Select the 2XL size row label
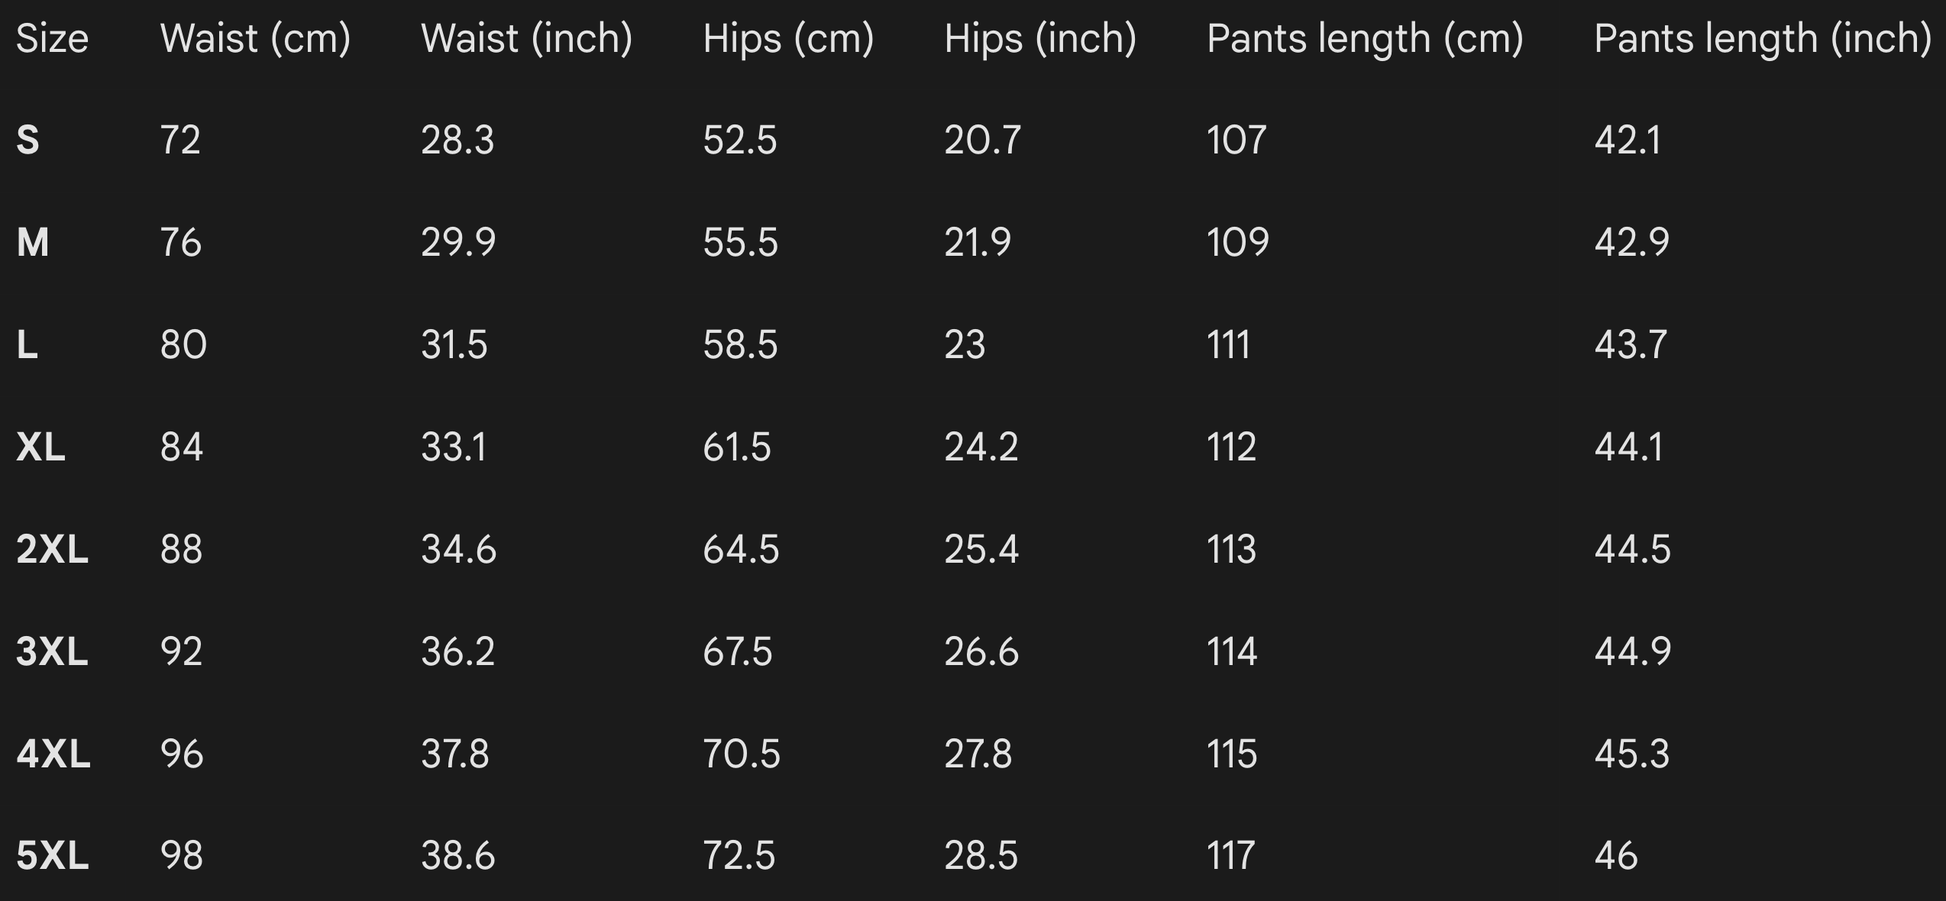The image size is (1946, 901). pos(52,550)
